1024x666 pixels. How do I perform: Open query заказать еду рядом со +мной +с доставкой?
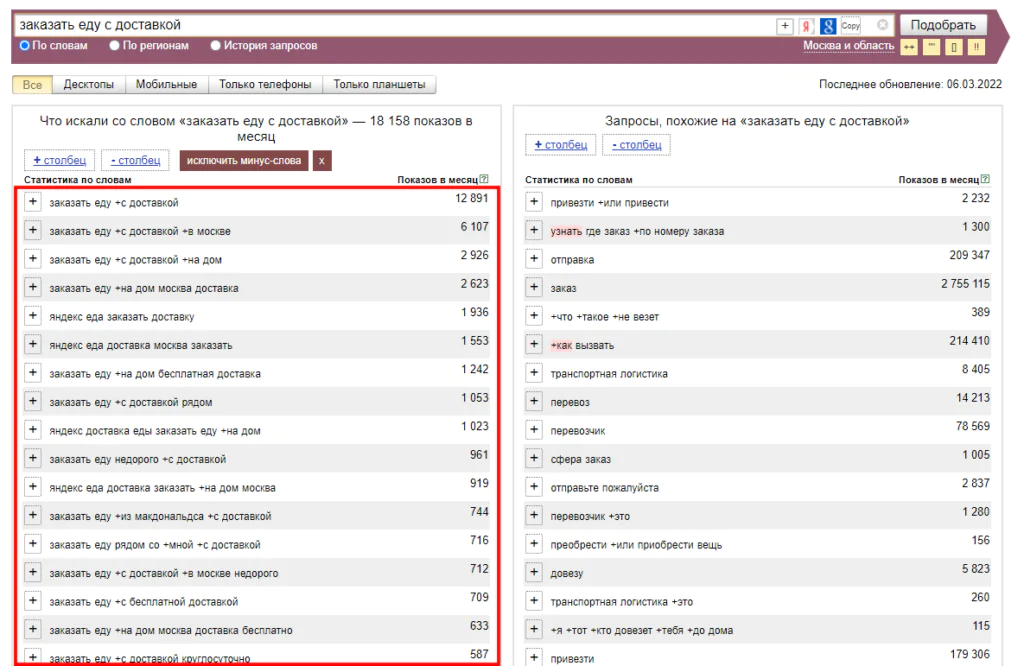click(155, 545)
